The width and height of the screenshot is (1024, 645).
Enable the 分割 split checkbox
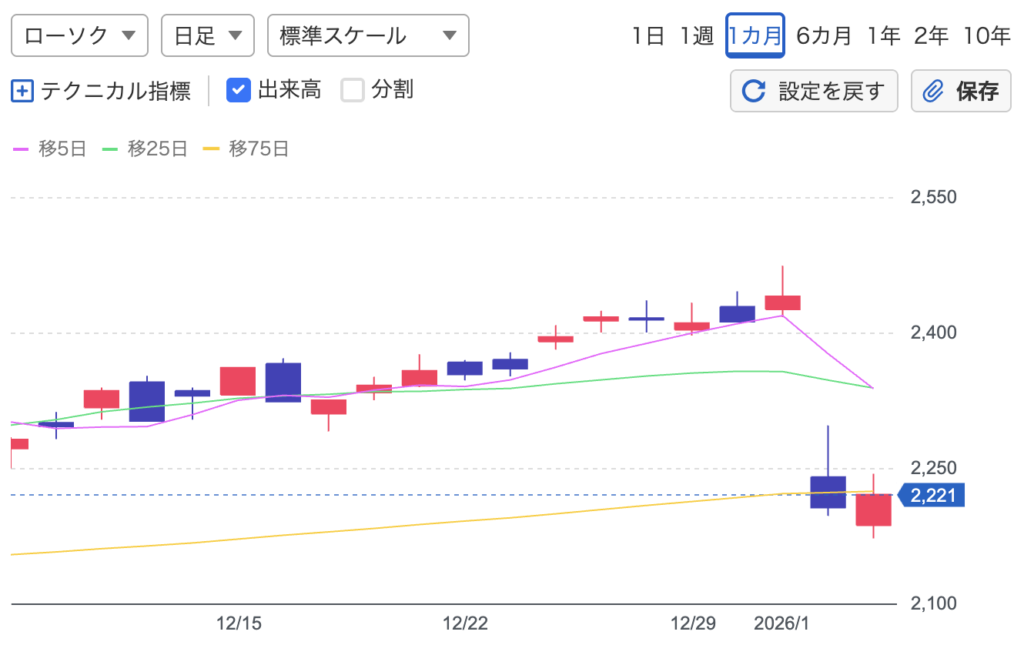[x=352, y=90]
